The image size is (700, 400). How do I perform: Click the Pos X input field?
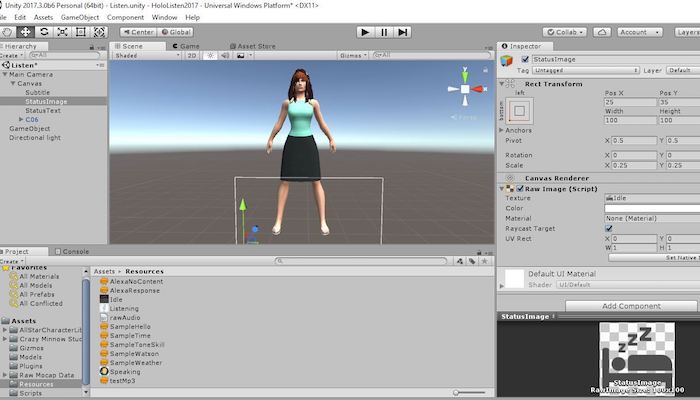click(x=630, y=102)
